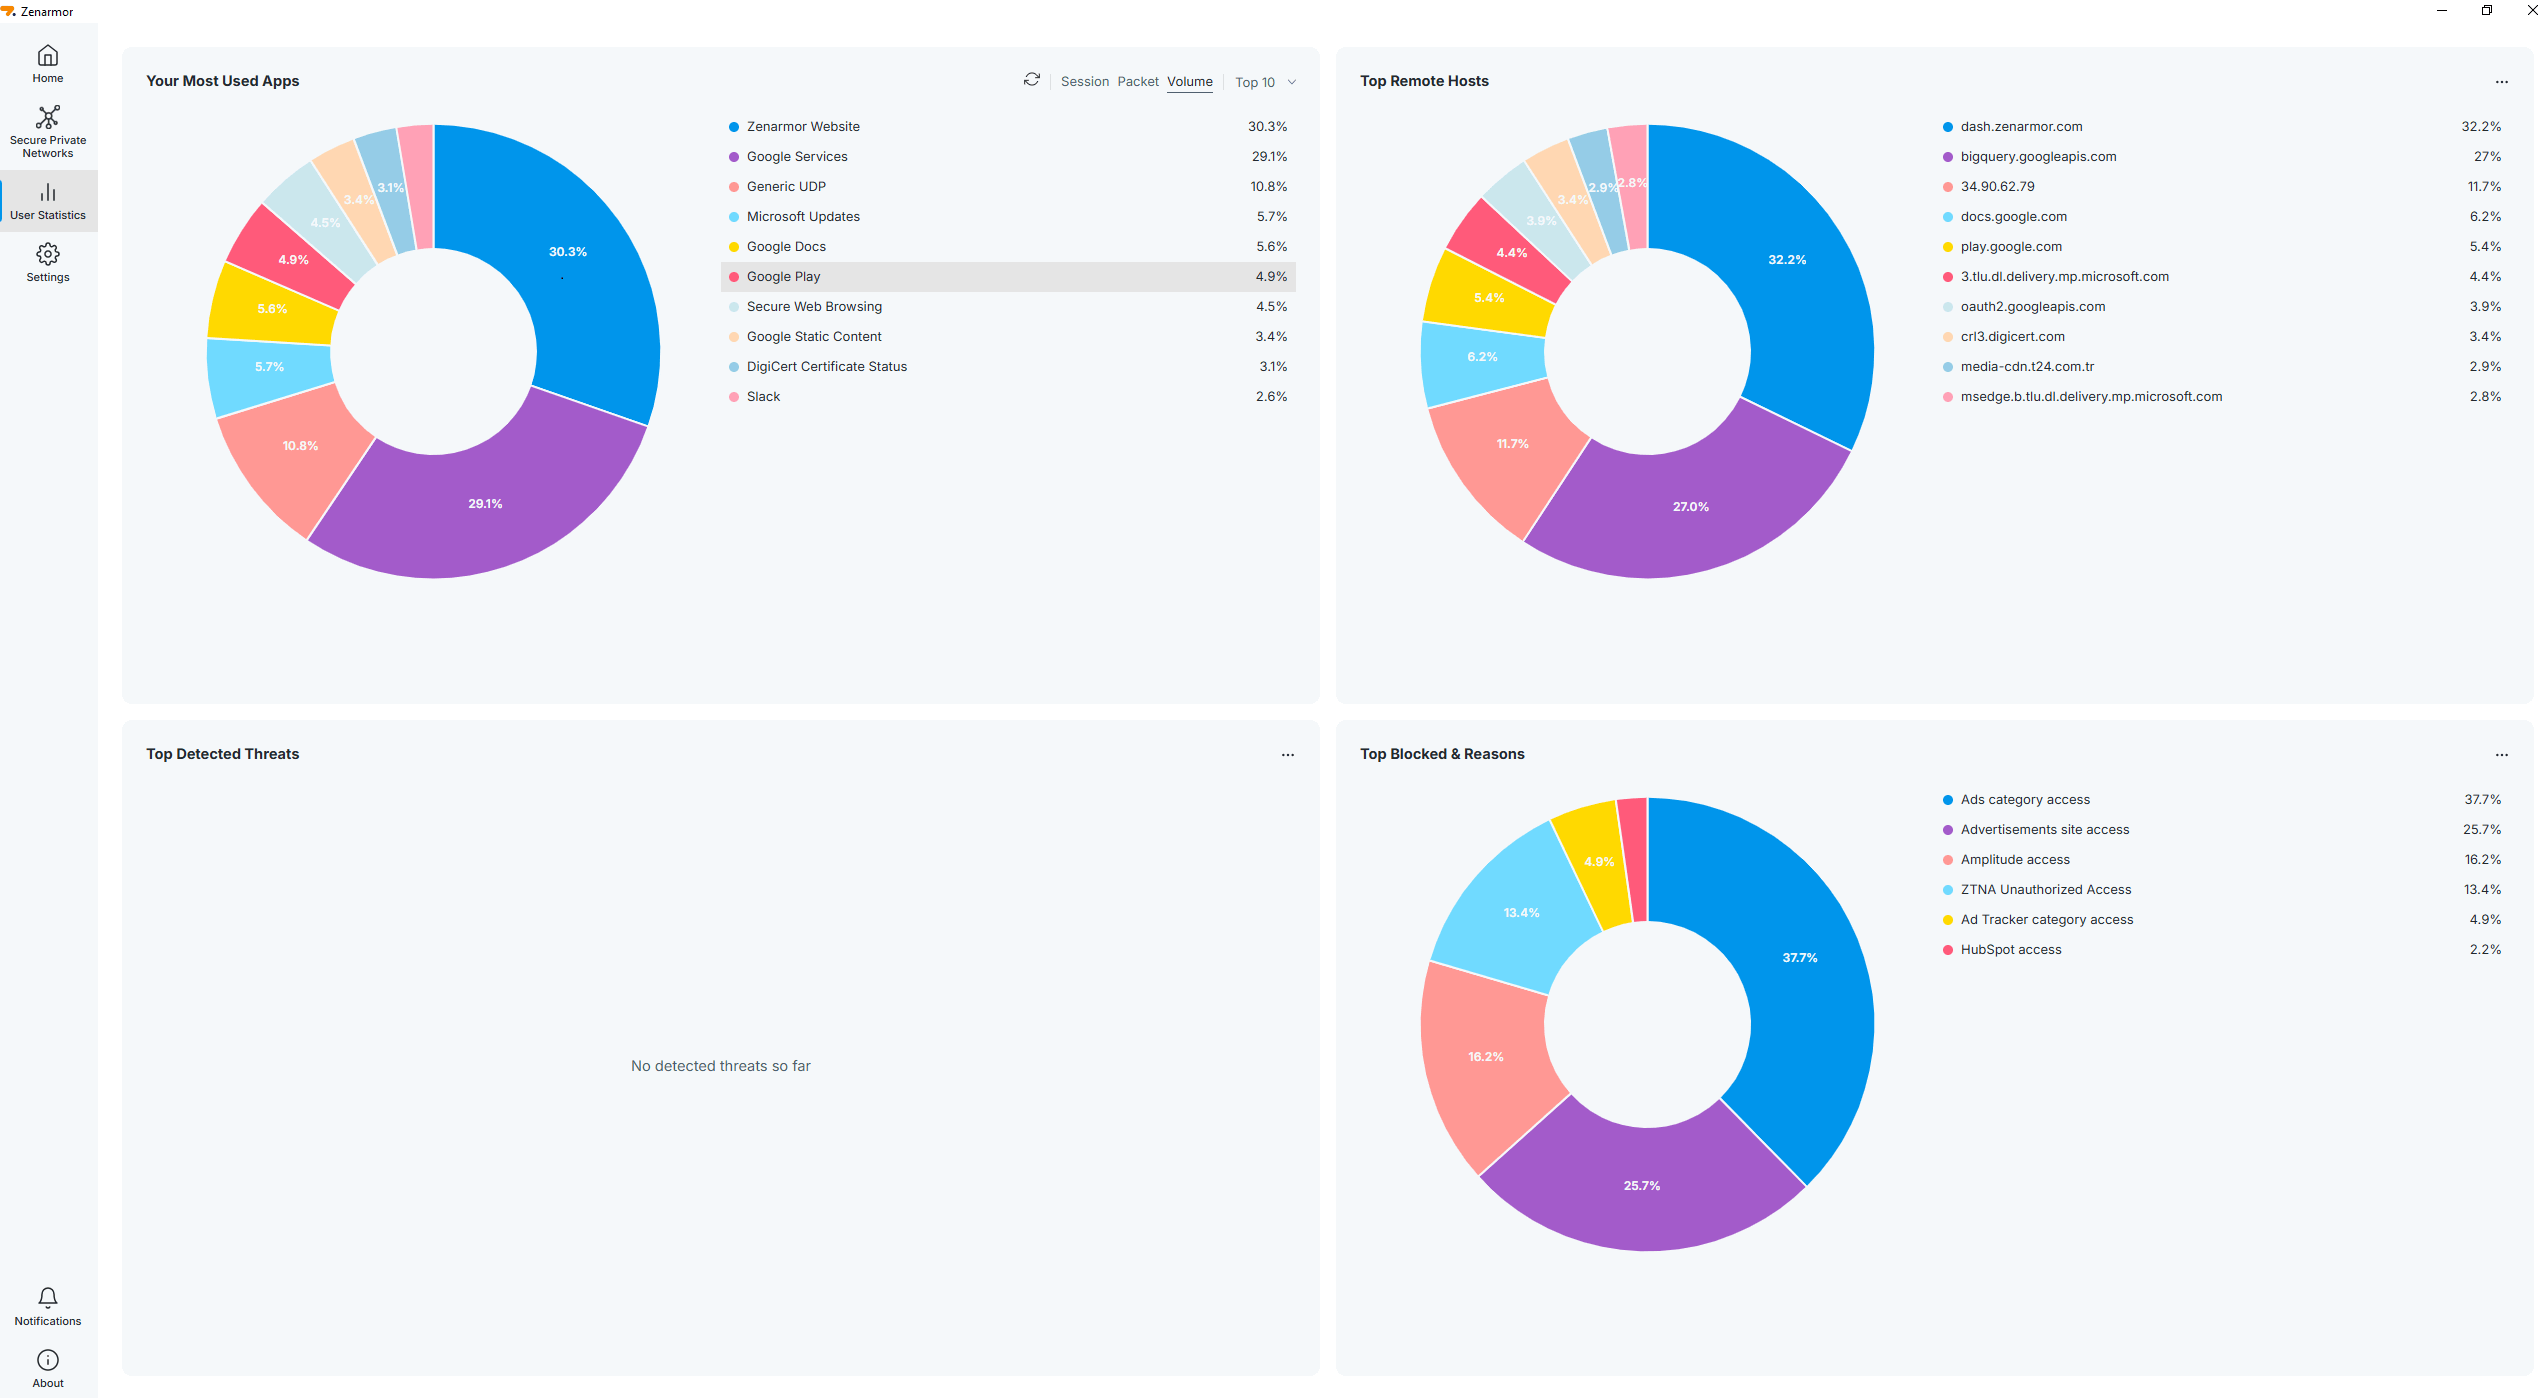Viewport: 2540px width, 1398px height.
Task: Click HubSpot access legend entry
Action: click(2222, 950)
